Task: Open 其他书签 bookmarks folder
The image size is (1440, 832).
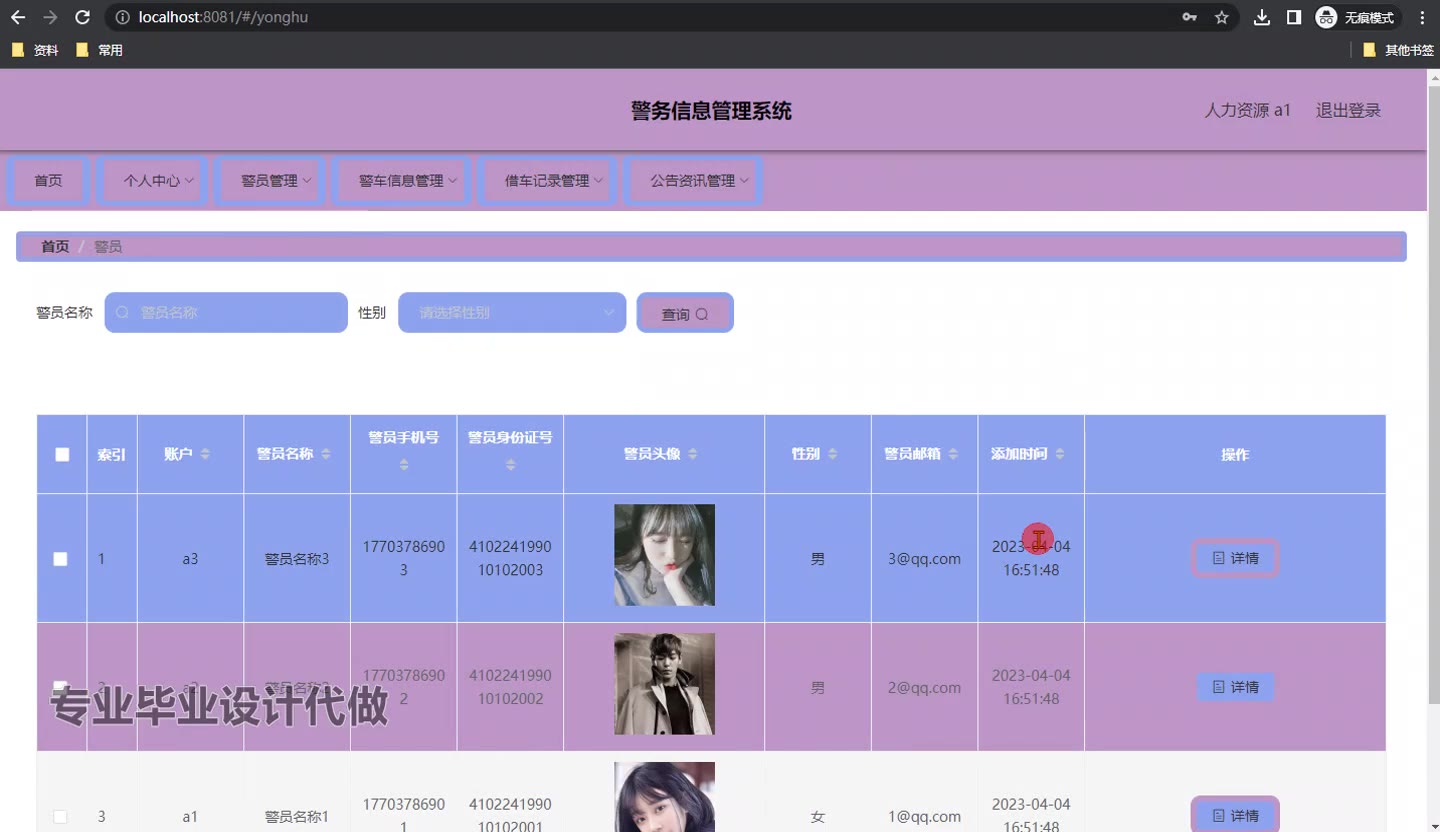Action: pos(1398,50)
